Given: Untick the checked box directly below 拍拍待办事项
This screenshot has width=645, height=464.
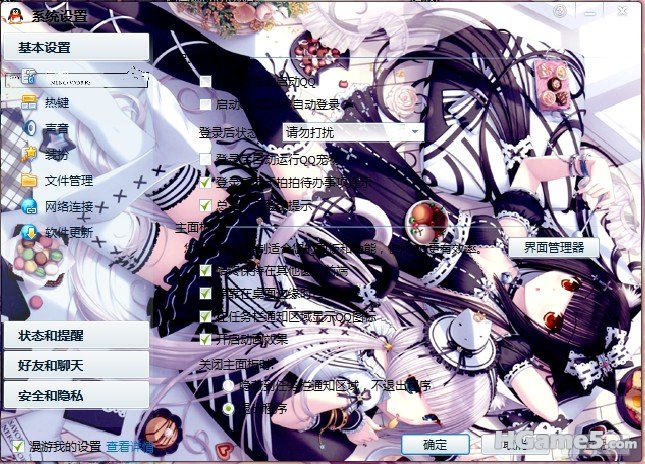Looking at the screenshot, I should [205, 205].
